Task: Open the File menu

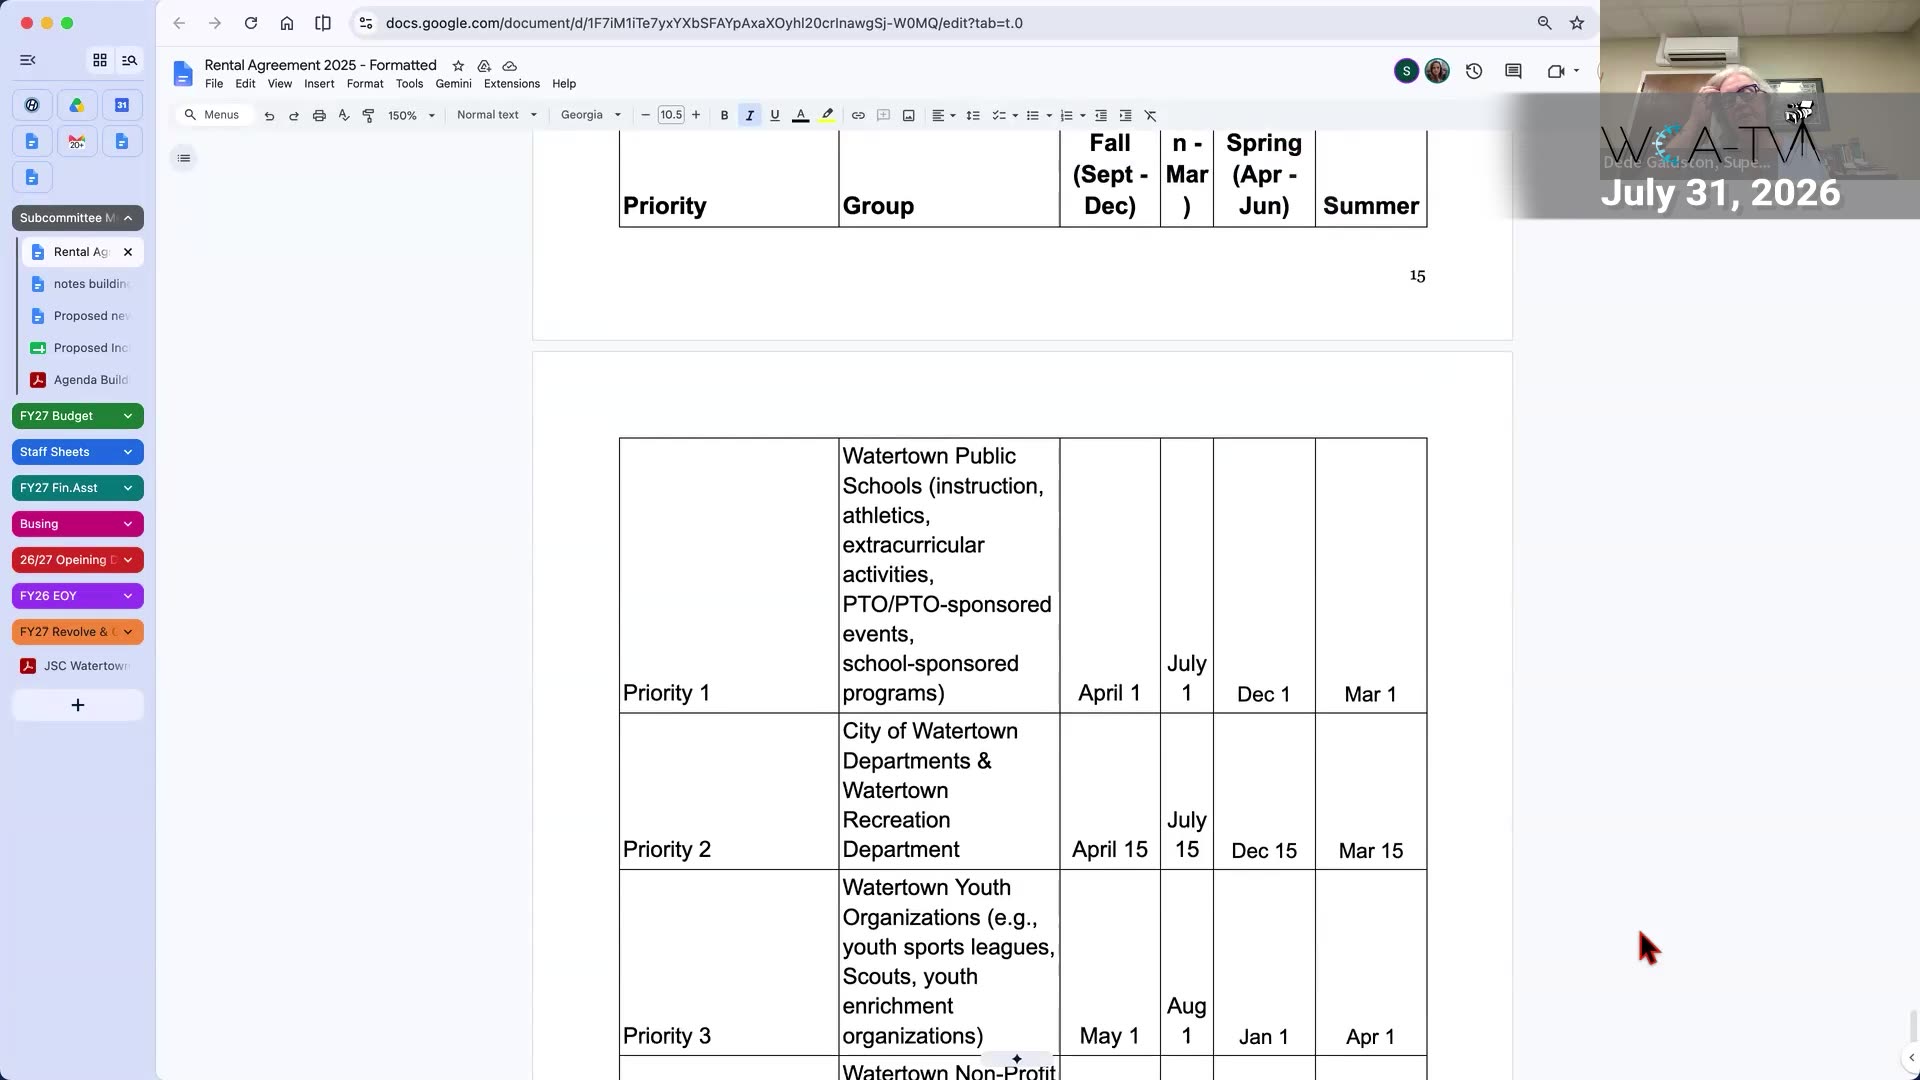Action: (214, 84)
